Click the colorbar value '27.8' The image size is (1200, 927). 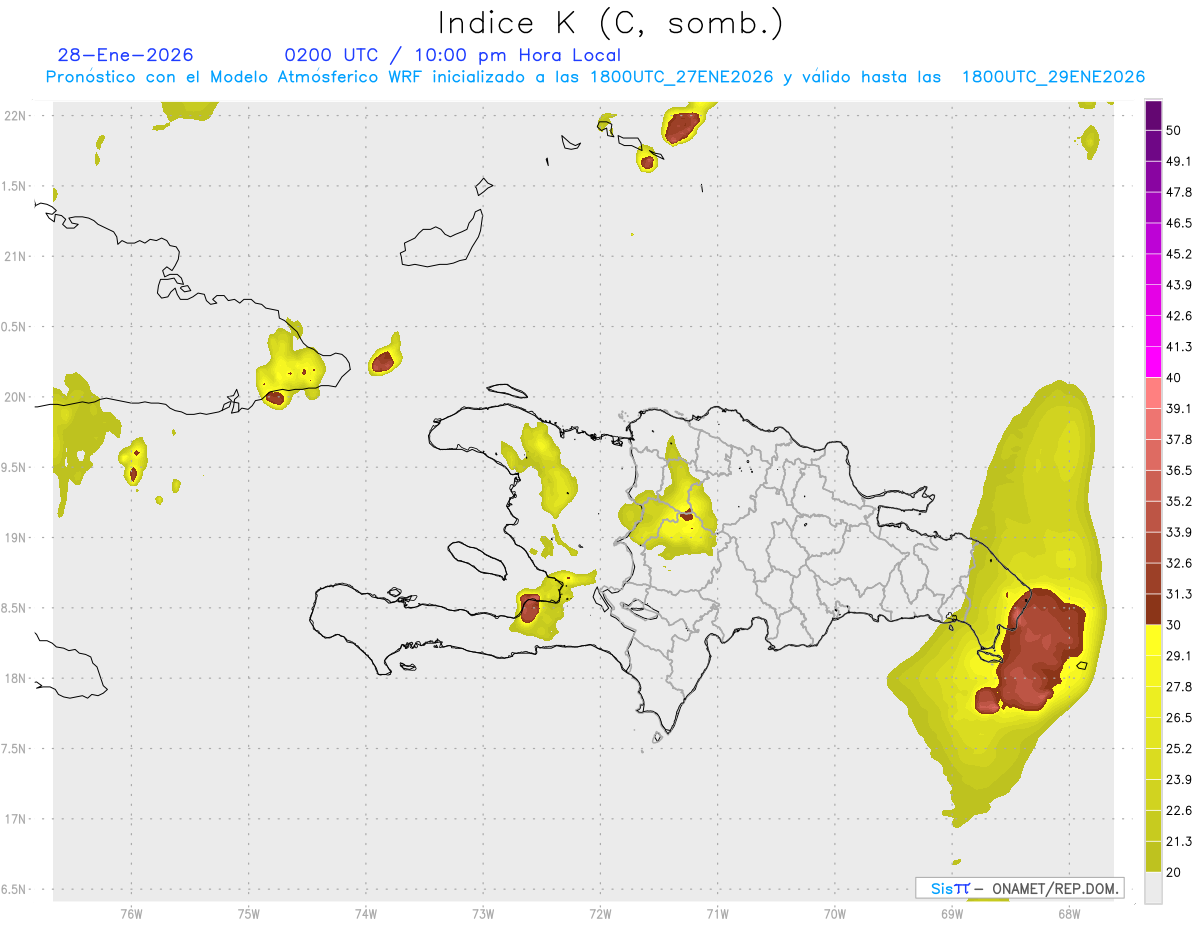tap(1179, 687)
